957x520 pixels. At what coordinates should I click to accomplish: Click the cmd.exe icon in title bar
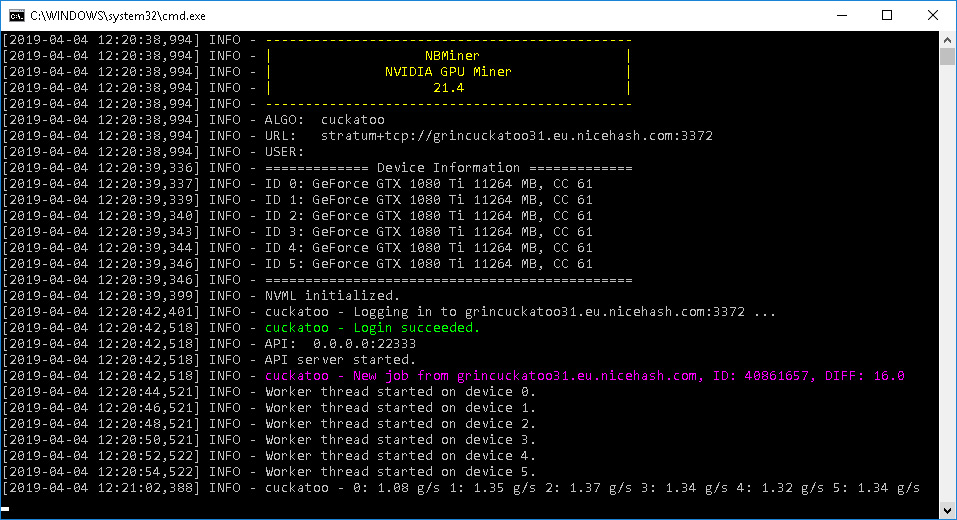click(15, 15)
